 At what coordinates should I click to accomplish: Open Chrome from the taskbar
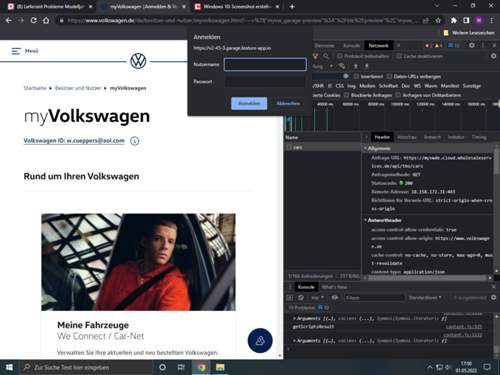pyautogui.click(x=201, y=367)
